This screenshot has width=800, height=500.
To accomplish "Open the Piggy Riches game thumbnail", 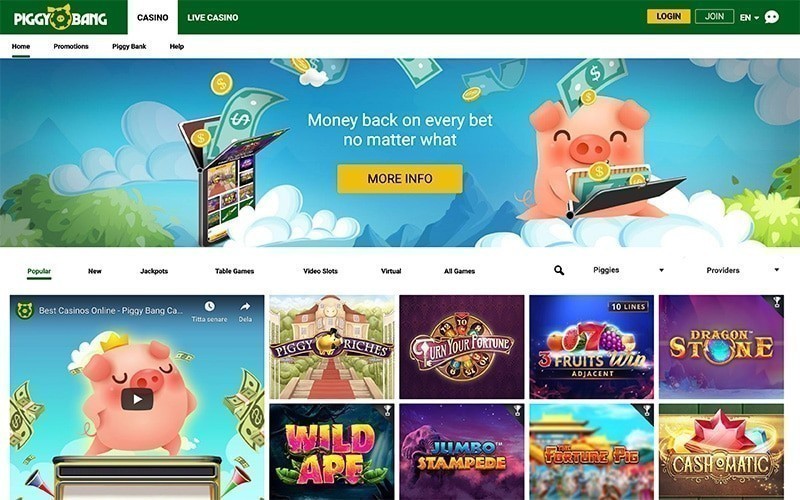I will click(332, 347).
